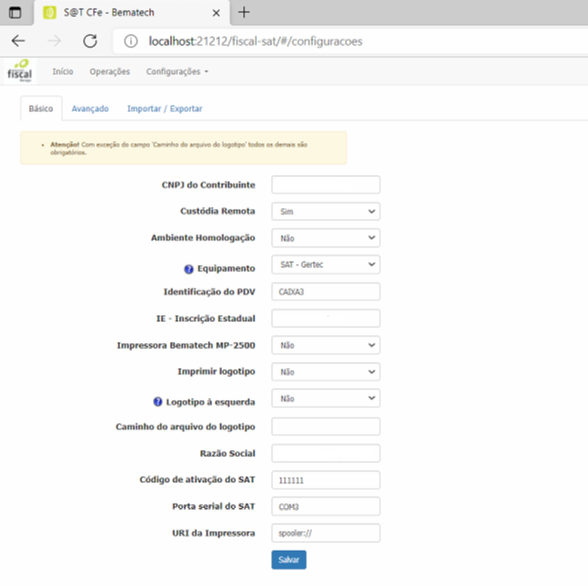Click the Salvar button
The height and width of the screenshot is (586, 588).
[x=289, y=560]
